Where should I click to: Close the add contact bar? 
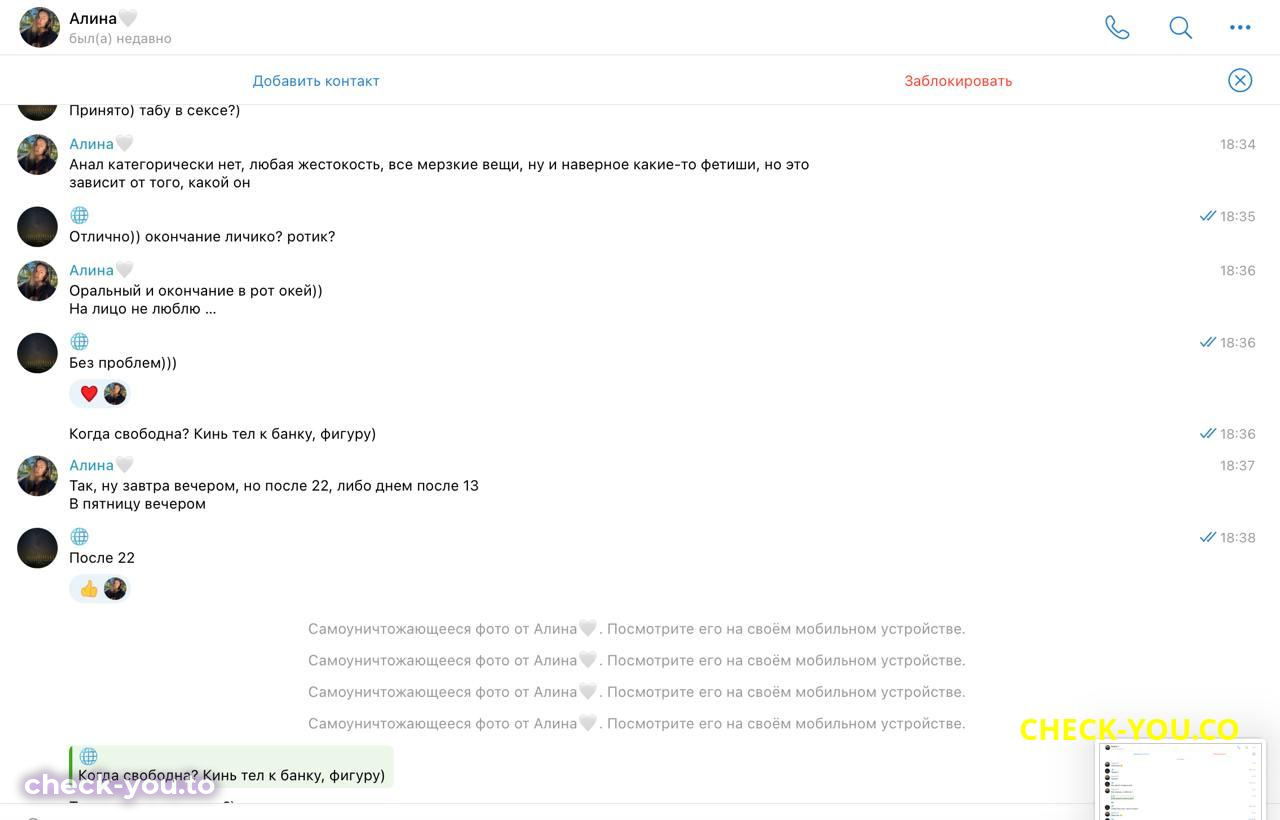coord(1240,80)
